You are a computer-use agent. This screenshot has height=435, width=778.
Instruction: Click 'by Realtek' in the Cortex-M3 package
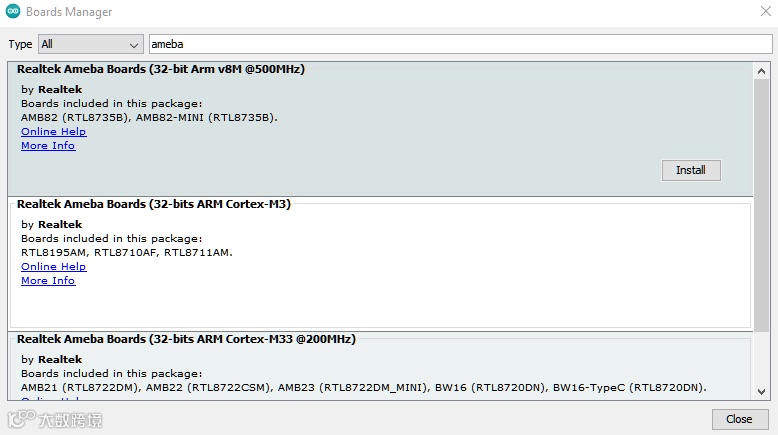pyautogui.click(x=52, y=224)
